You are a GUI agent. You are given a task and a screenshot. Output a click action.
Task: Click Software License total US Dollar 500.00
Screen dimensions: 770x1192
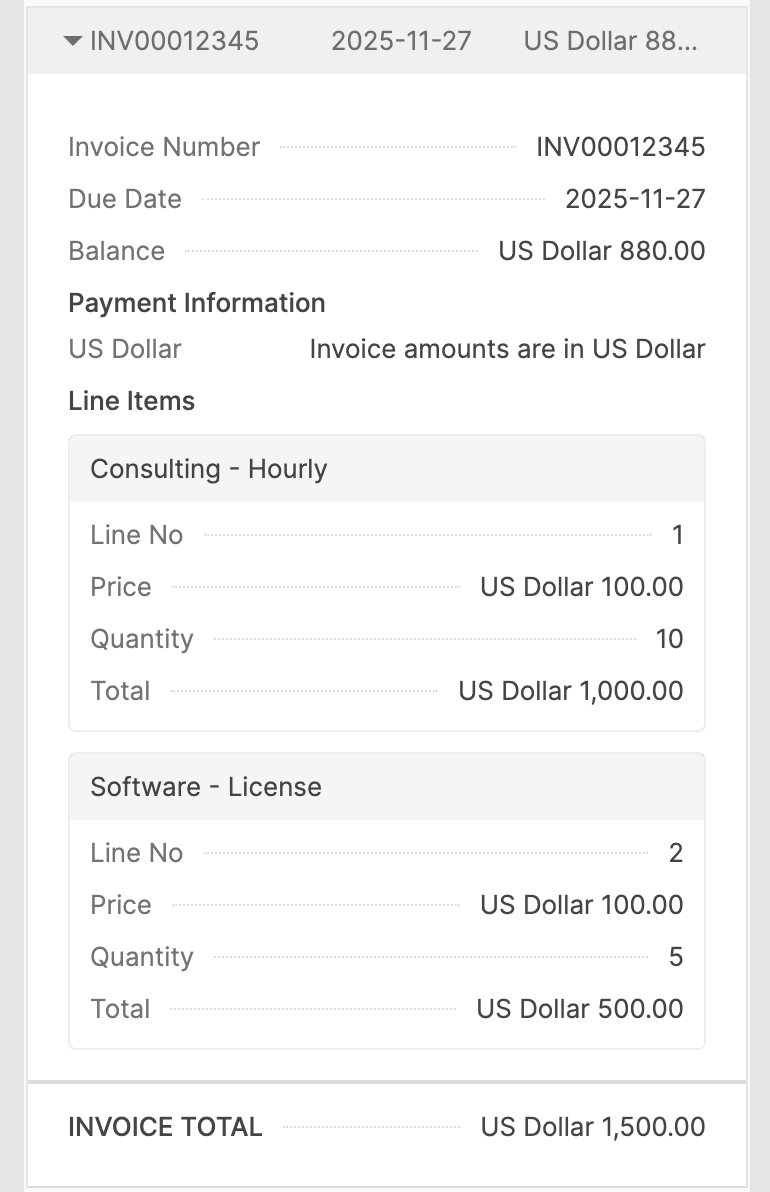point(579,1009)
